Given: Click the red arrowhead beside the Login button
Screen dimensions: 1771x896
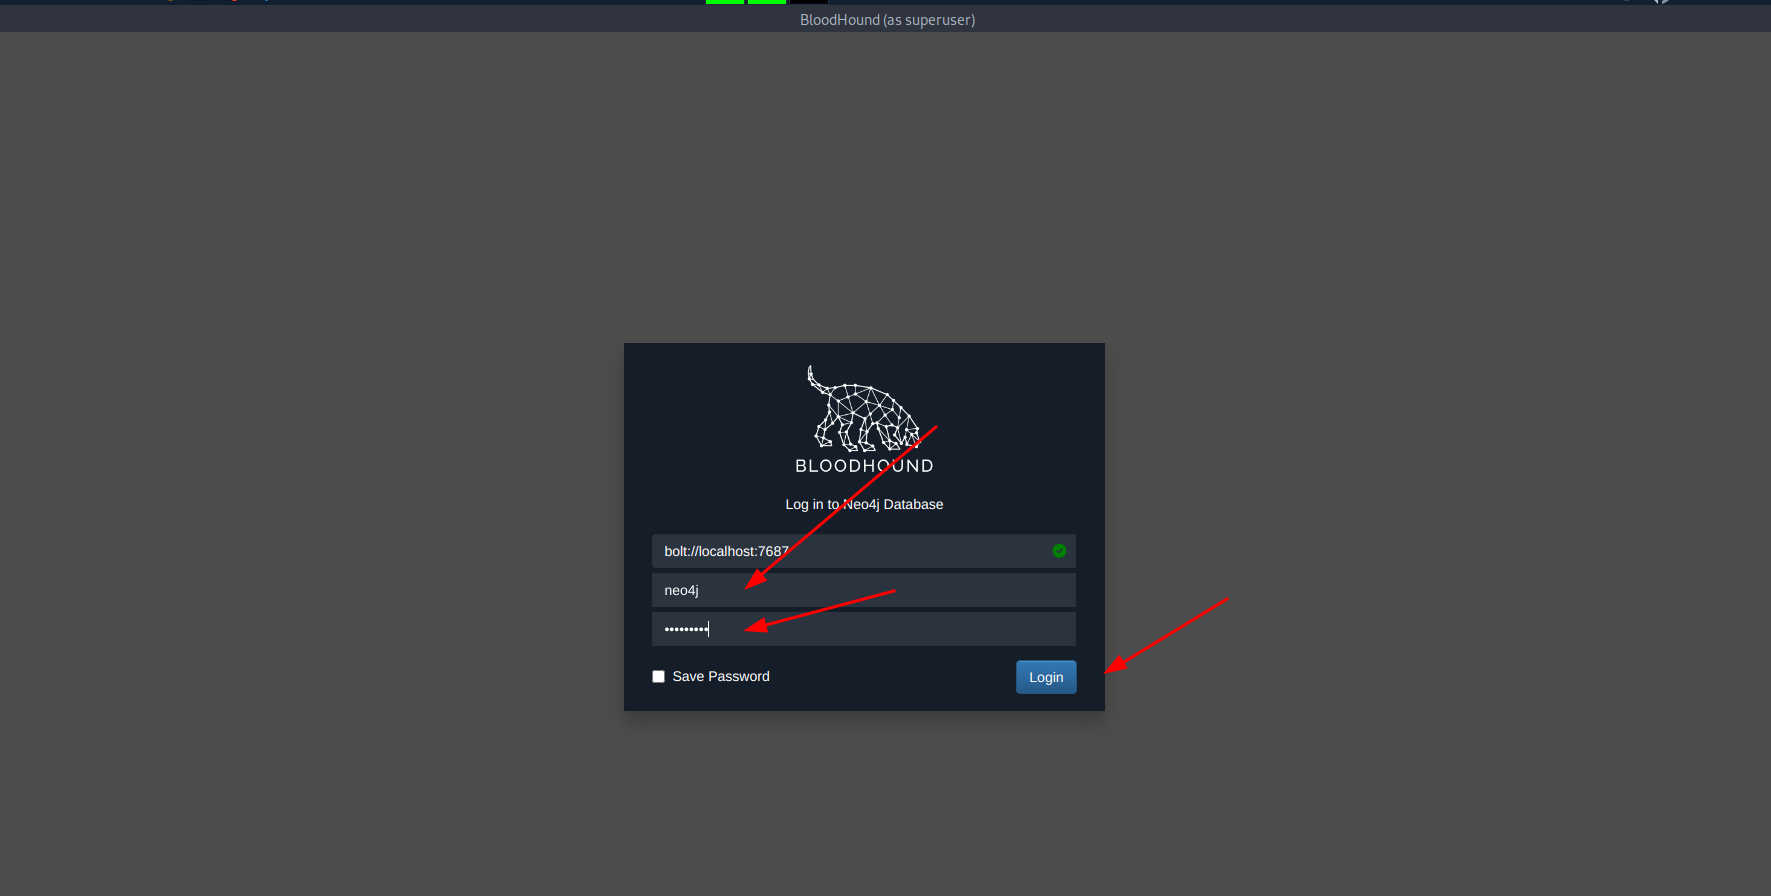Looking at the screenshot, I should pyautogui.click(x=1115, y=665).
